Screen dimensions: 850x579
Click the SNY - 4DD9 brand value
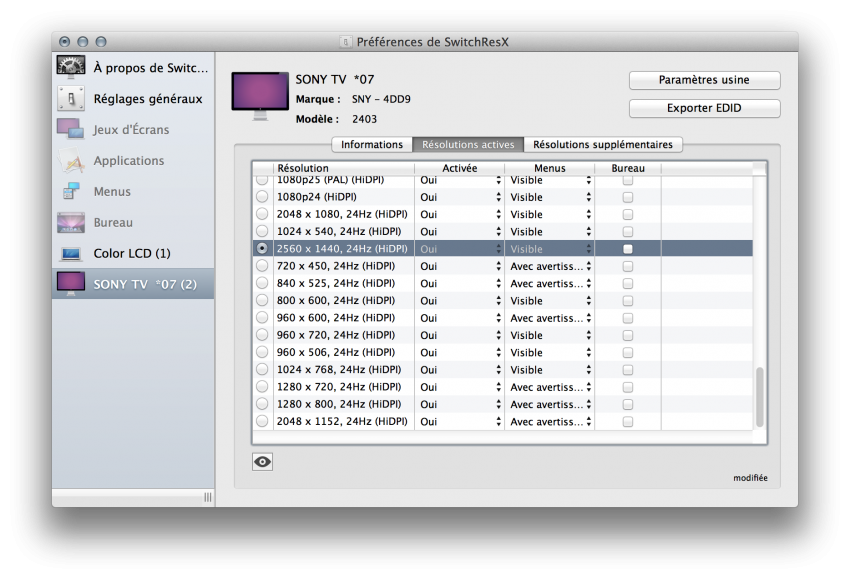(x=381, y=99)
